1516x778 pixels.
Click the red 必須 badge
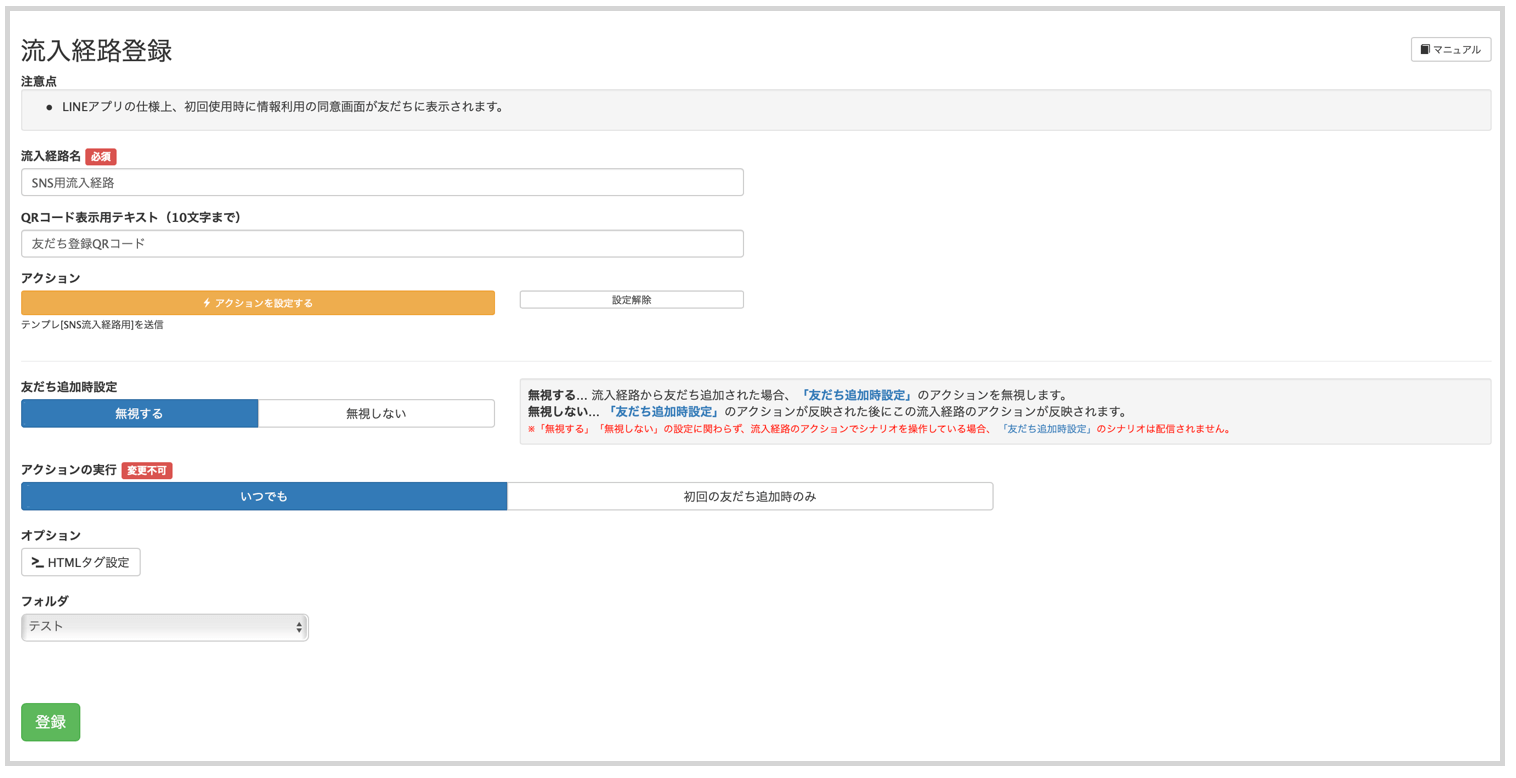pos(101,156)
